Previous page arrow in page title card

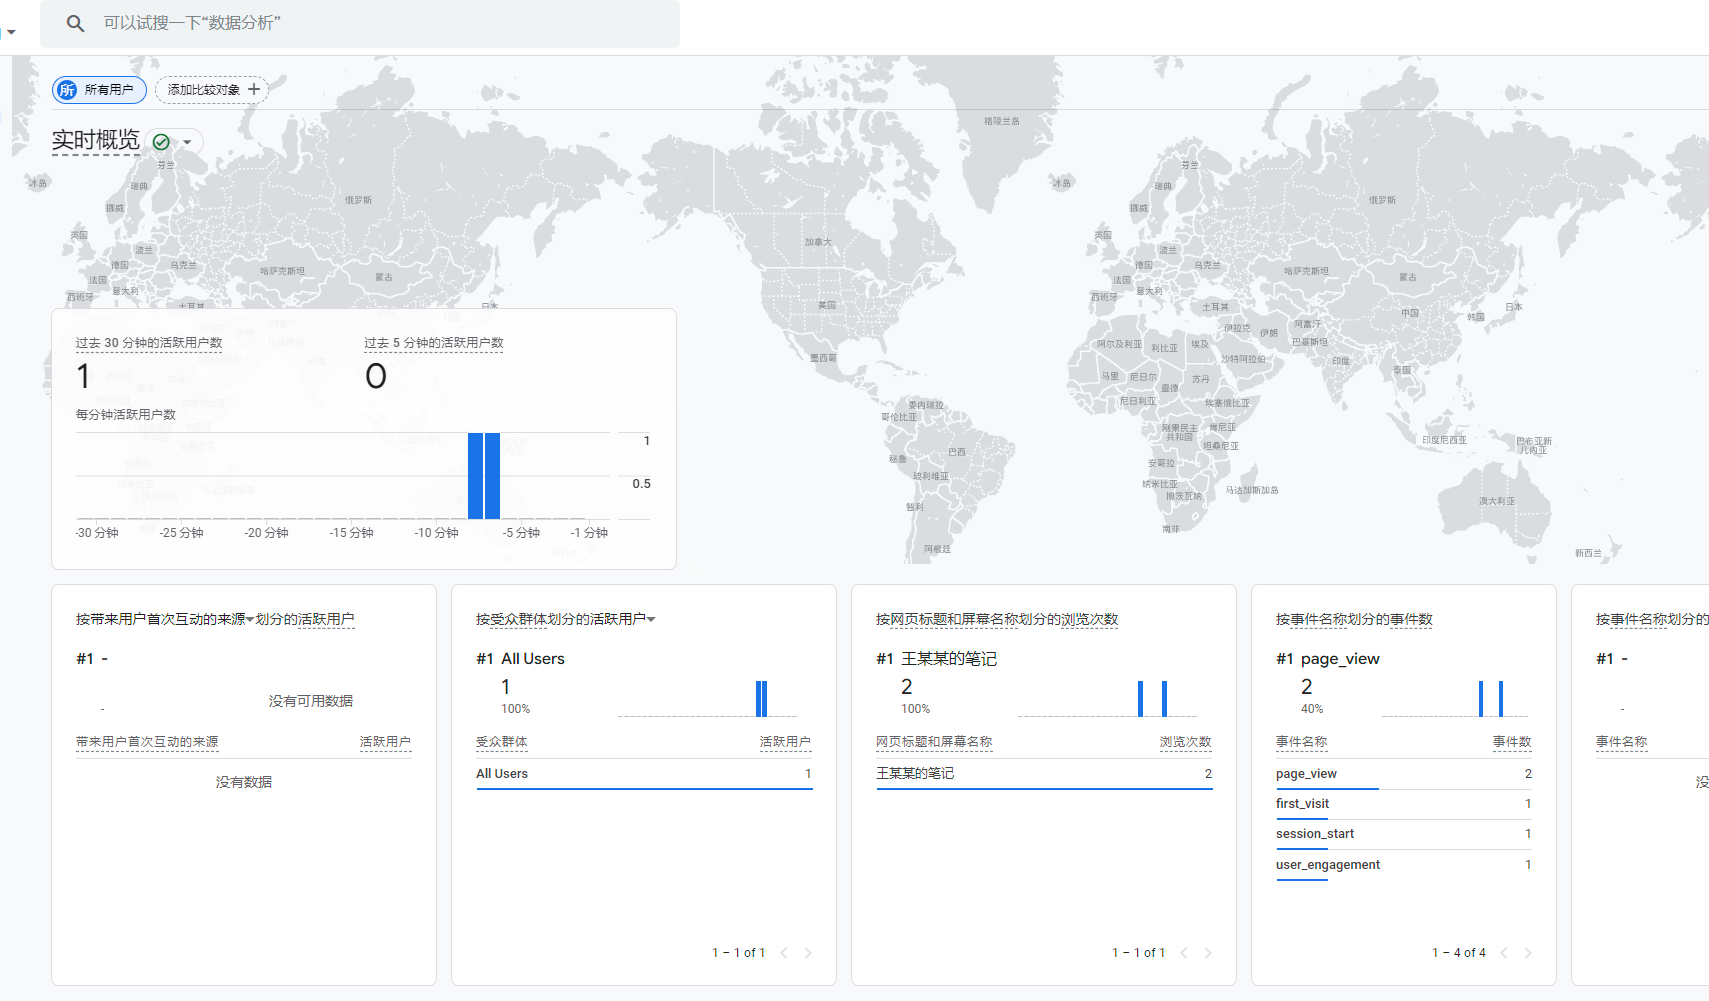[x=1184, y=953]
